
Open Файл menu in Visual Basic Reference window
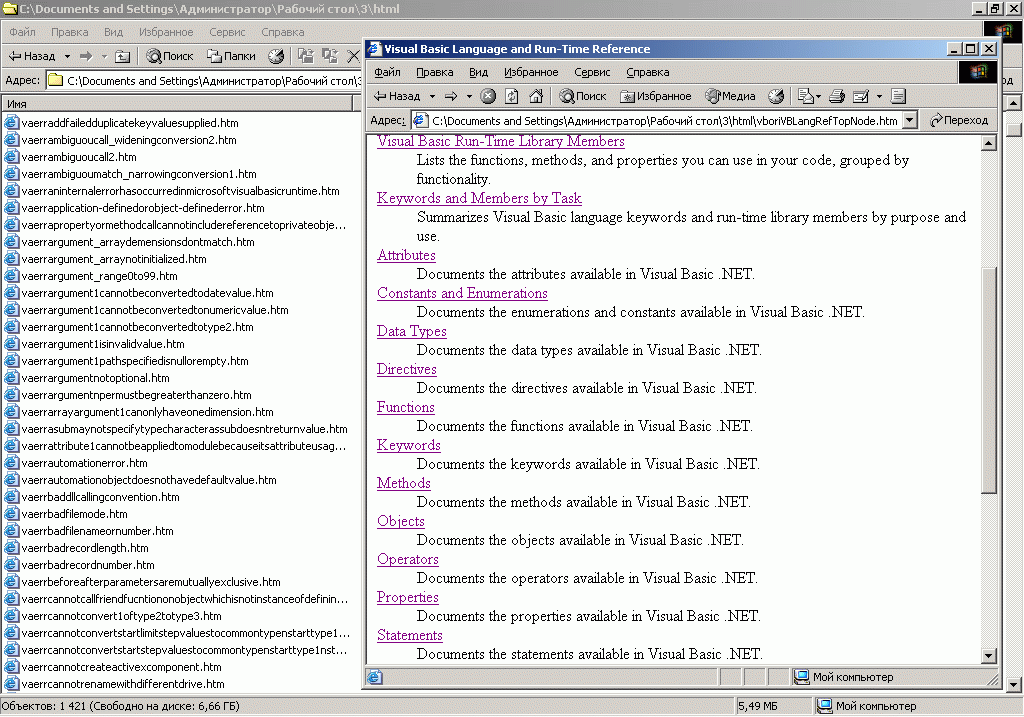[387, 72]
